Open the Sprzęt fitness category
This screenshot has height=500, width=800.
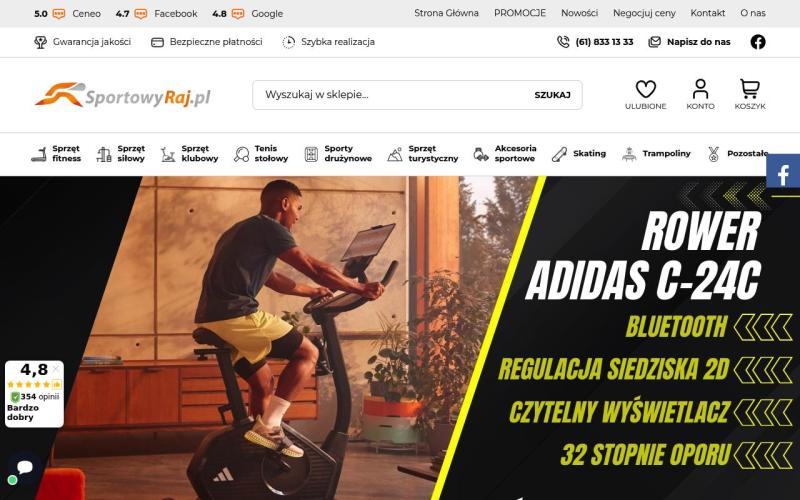point(56,154)
